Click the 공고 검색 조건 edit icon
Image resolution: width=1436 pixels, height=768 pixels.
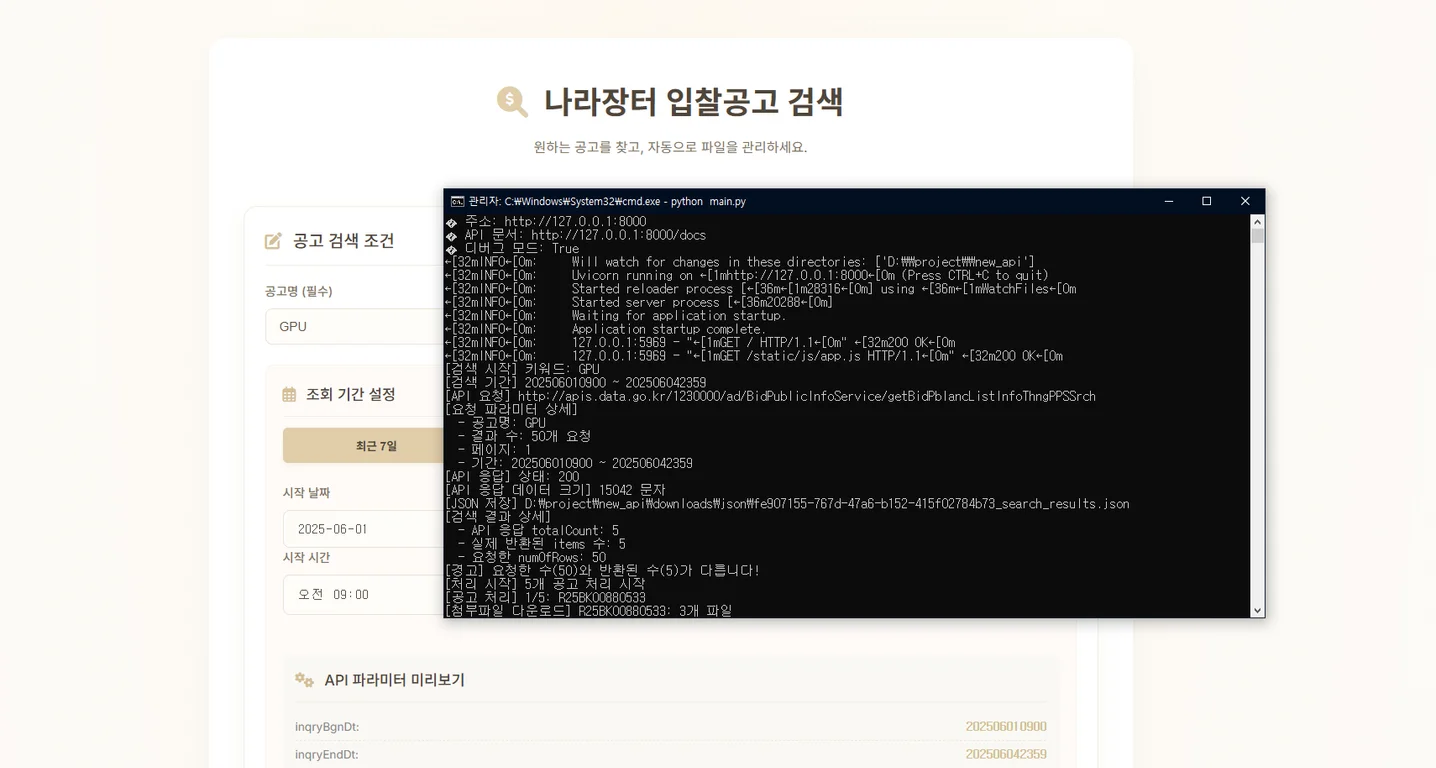[273, 241]
